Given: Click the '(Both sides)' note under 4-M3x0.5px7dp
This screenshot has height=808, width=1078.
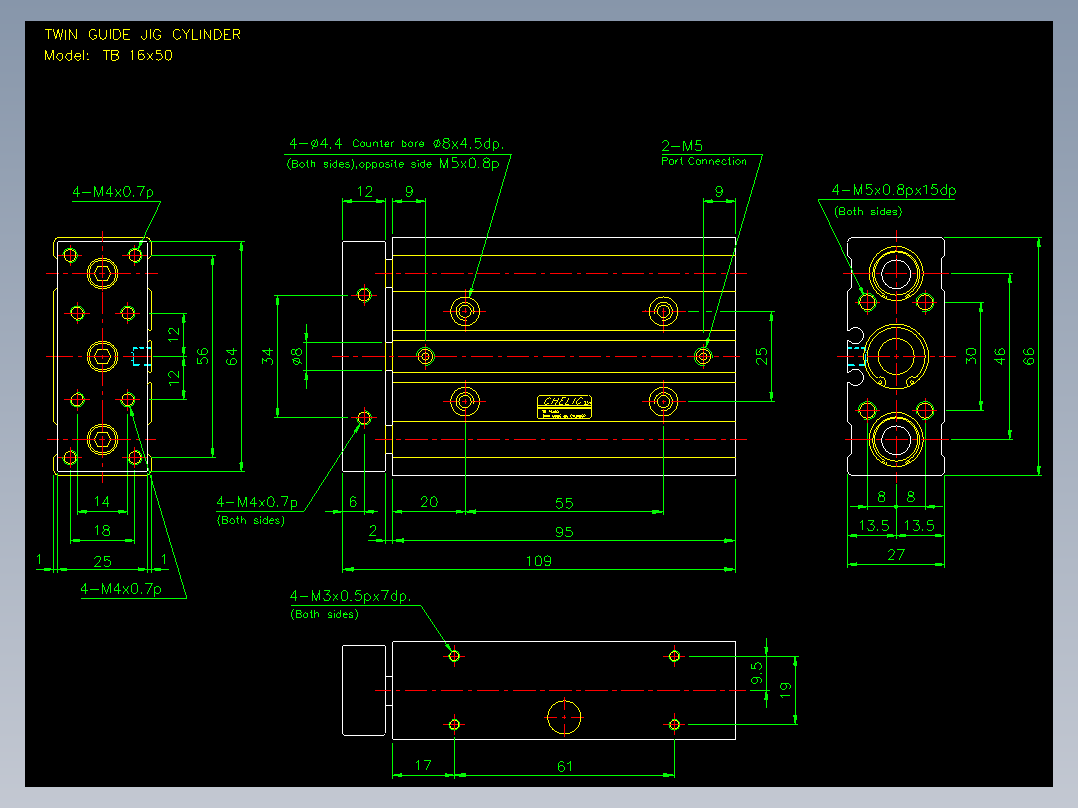Looking at the screenshot, I should point(324,614).
